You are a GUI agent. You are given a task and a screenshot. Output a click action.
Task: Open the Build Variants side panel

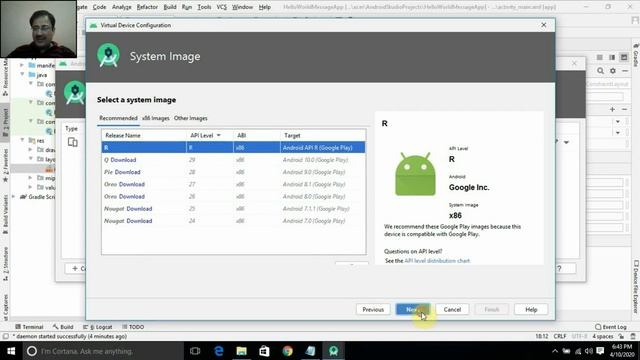click(5, 214)
